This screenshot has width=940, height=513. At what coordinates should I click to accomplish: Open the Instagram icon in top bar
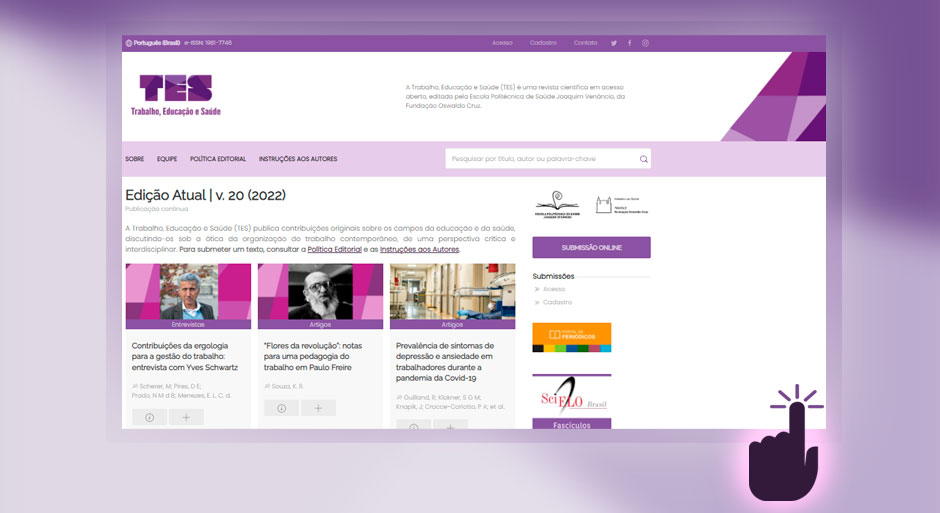click(x=646, y=43)
